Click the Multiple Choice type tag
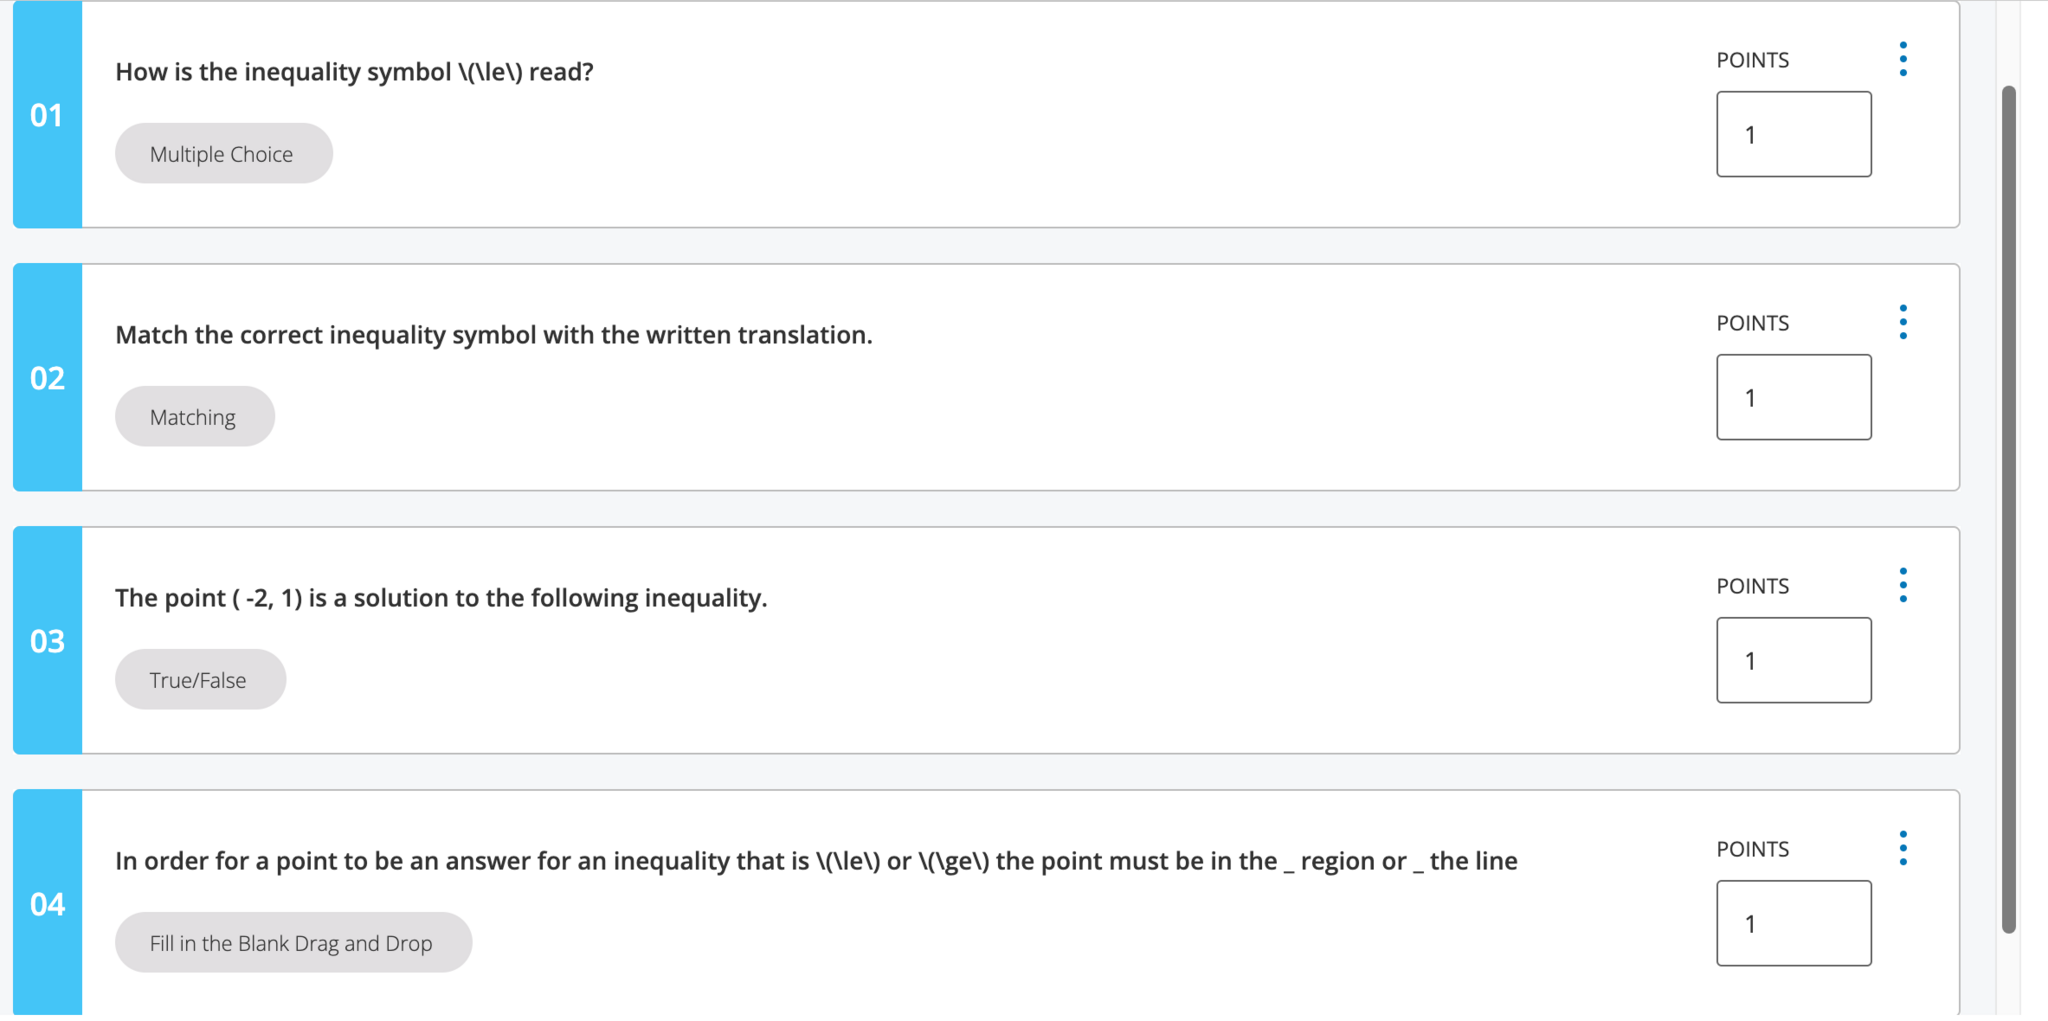This screenshot has width=2048, height=1021. (223, 154)
